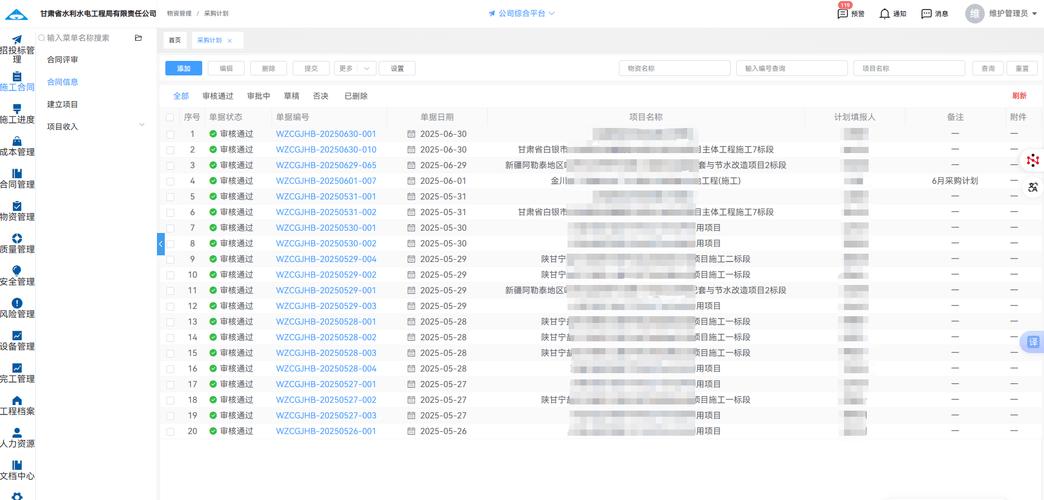The height and width of the screenshot is (500, 1044).
Task: Click the 删除 button
Action: 268,68
